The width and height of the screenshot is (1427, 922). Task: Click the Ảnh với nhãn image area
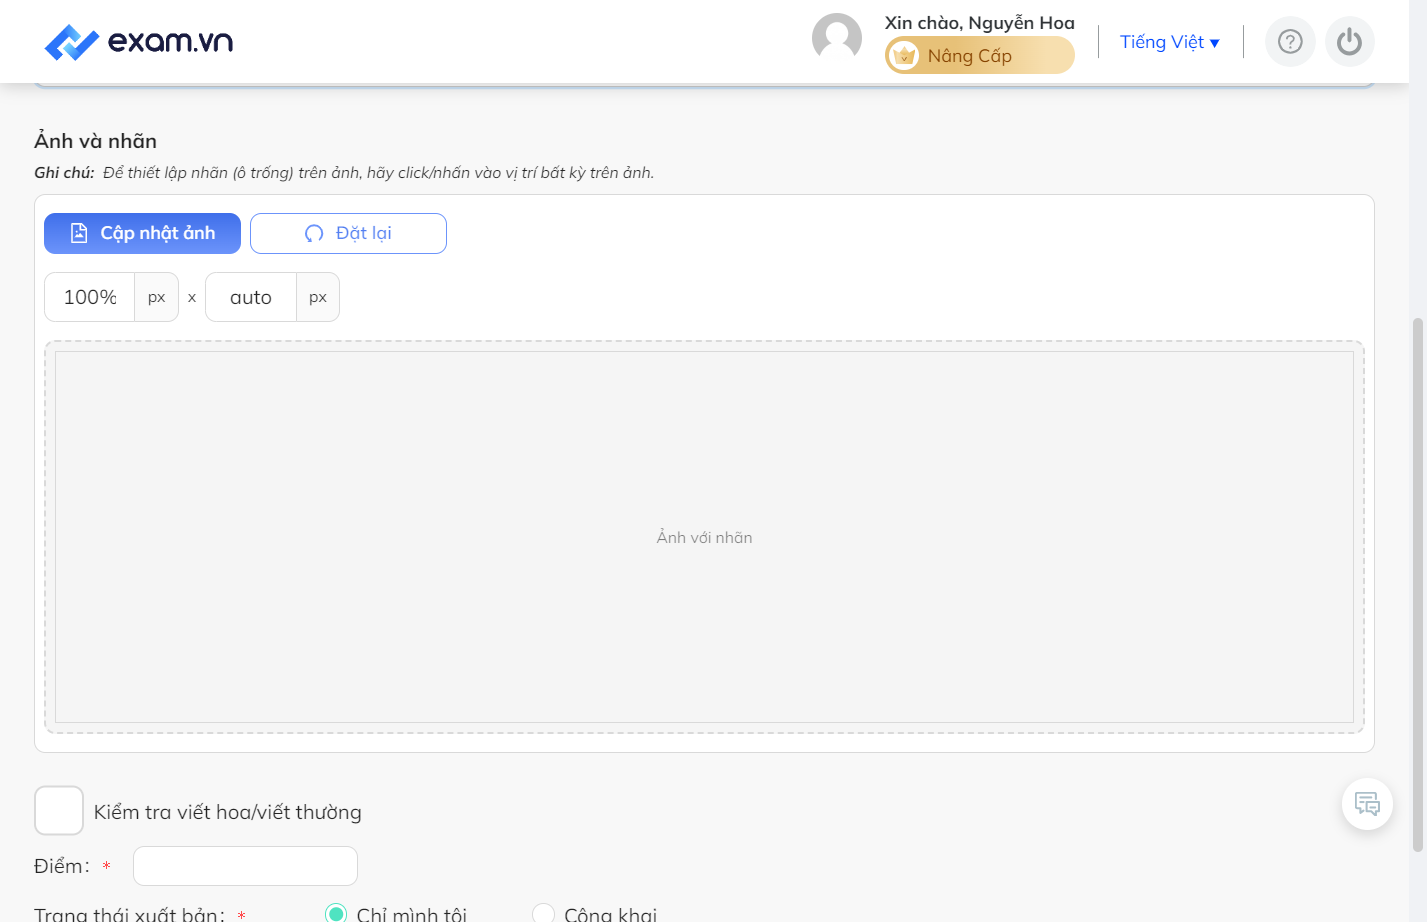click(704, 537)
